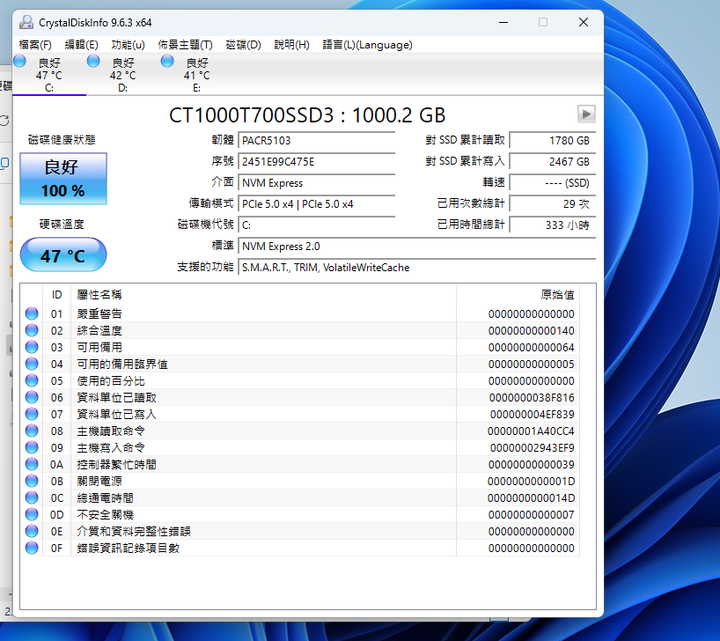The height and width of the screenshot is (641, 720).
Task: Click the disk title CT1000T700SSD3 : 1000.2 GB
Action: [x=307, y=115]
